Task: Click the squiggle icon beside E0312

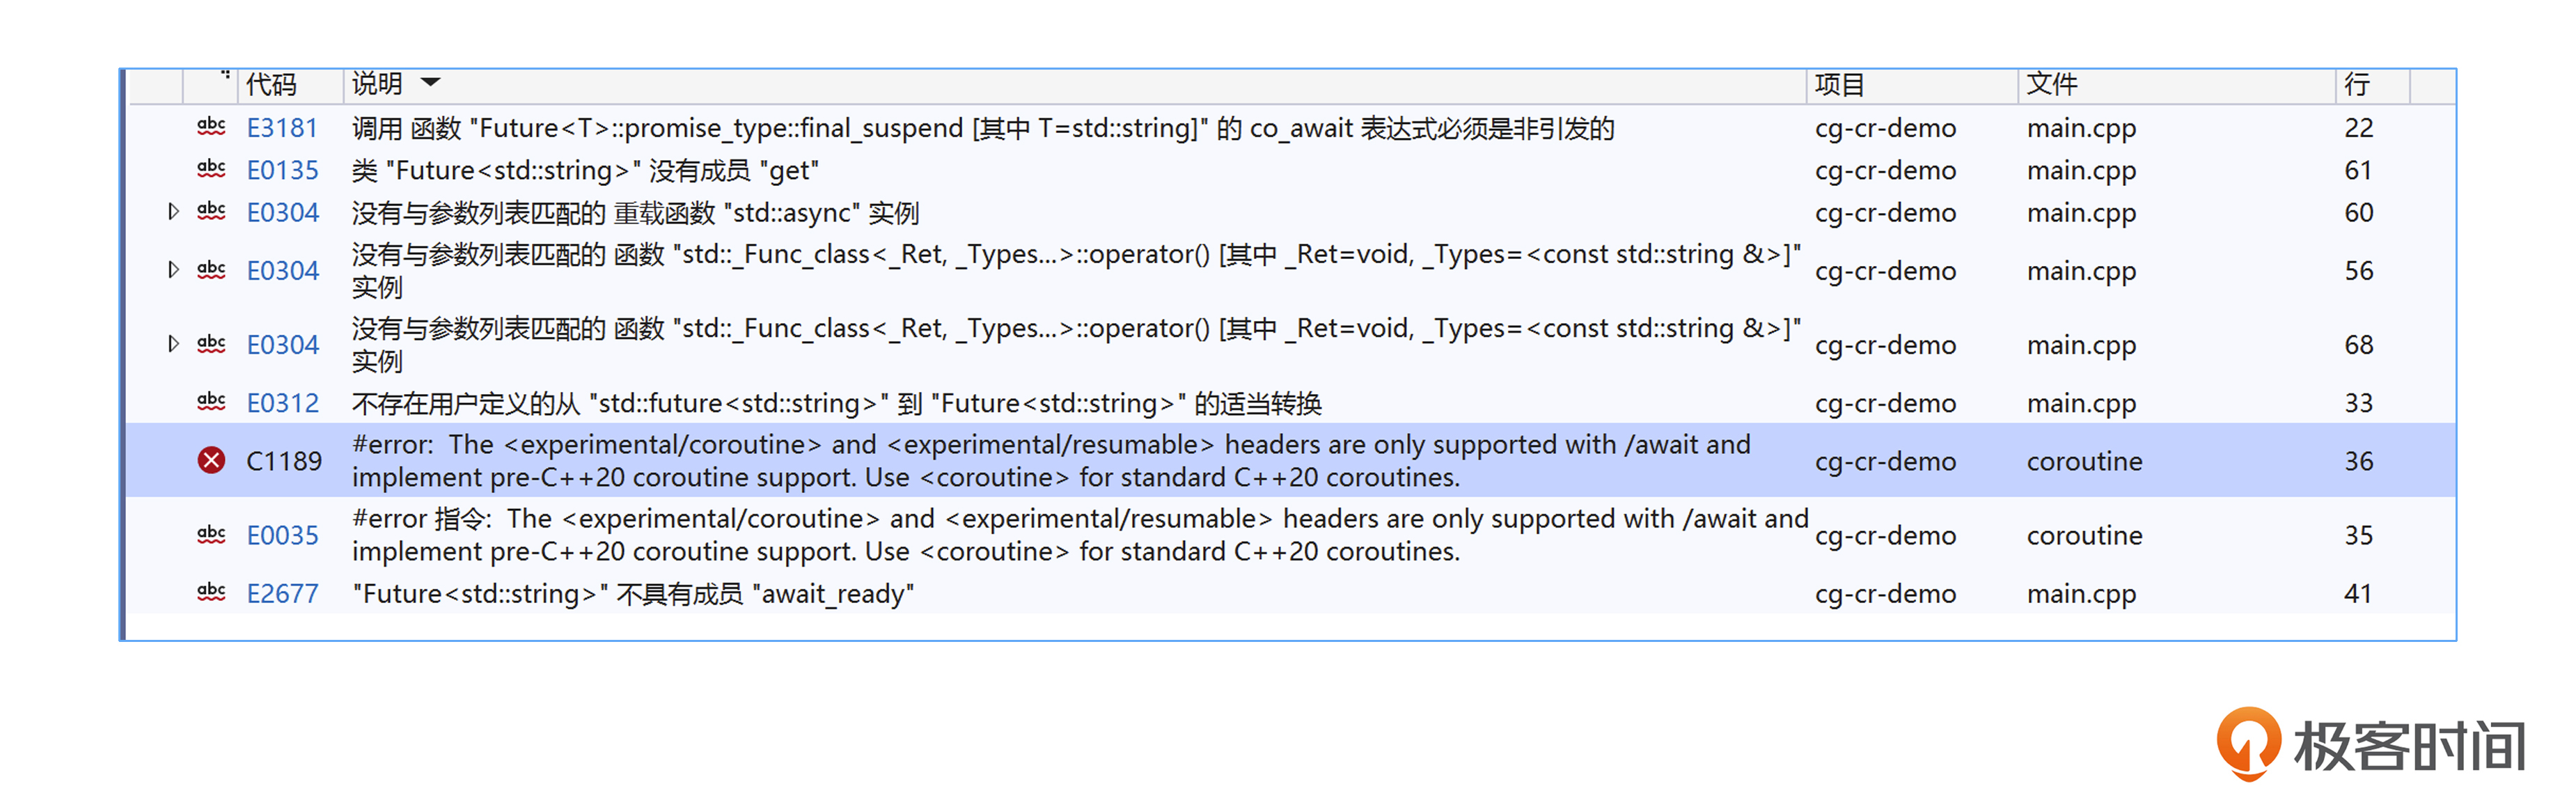Action: 211,402
